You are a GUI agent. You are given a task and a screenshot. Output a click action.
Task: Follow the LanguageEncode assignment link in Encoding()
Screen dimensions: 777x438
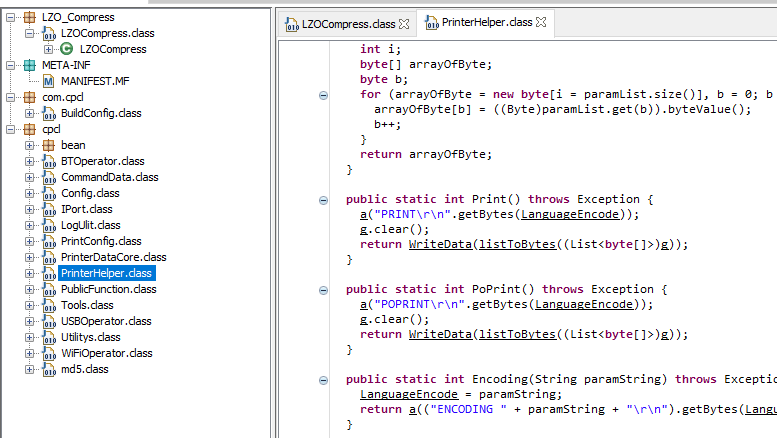click(409, 394)
